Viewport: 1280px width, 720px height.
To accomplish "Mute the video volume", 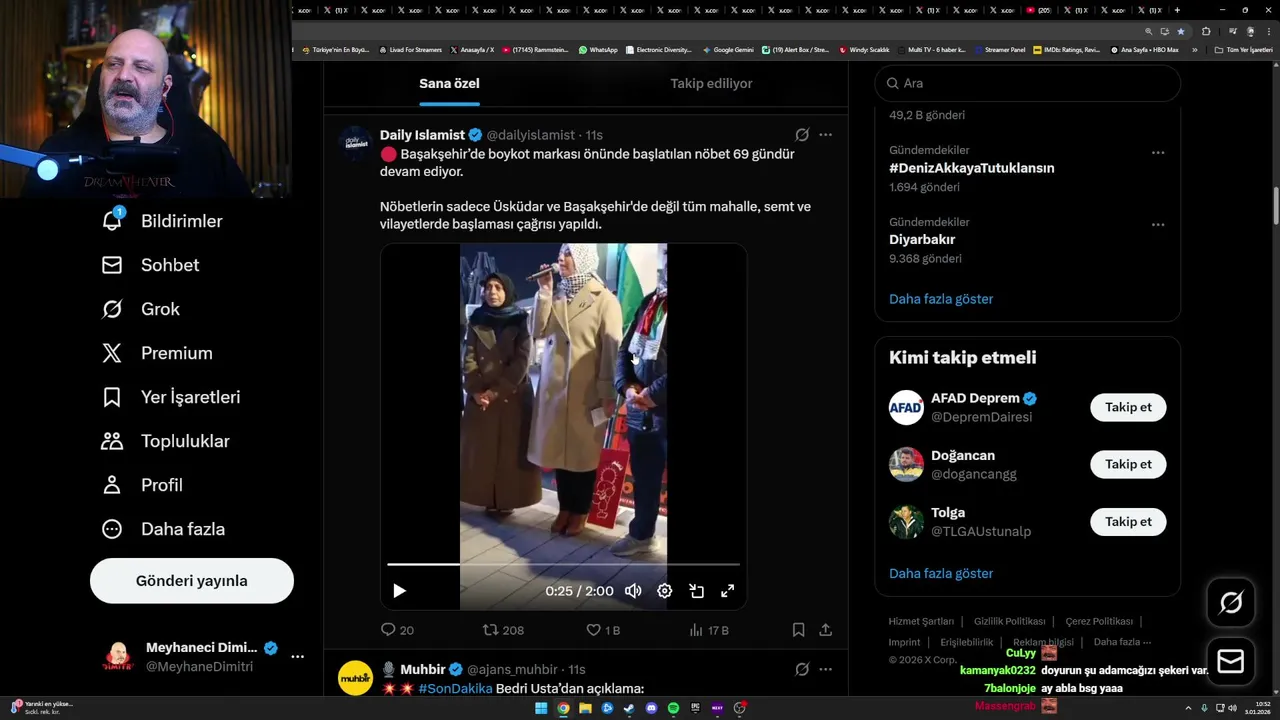I will pos(633,591).
